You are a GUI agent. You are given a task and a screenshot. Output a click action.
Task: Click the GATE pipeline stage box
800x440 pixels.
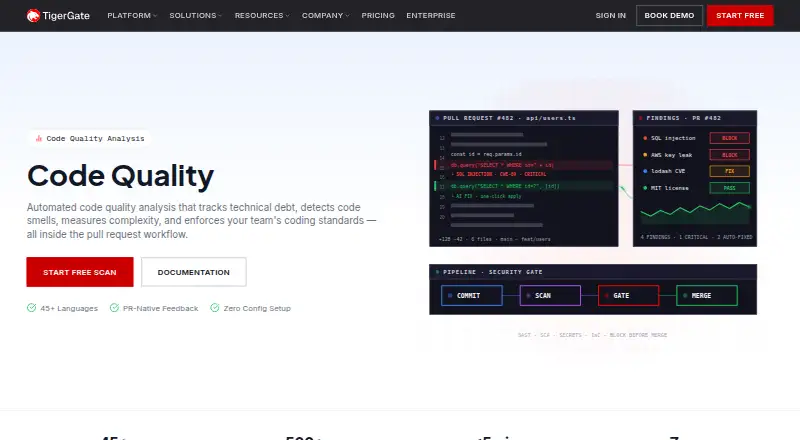point(629,296)
